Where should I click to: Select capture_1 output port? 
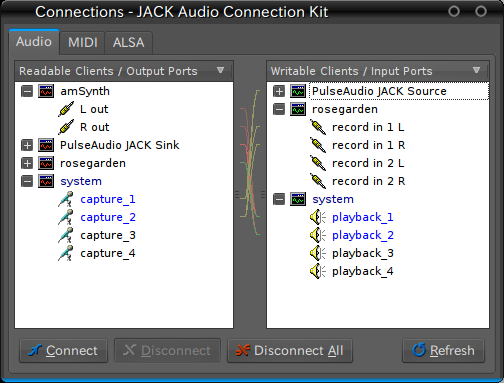coord(108,199)
